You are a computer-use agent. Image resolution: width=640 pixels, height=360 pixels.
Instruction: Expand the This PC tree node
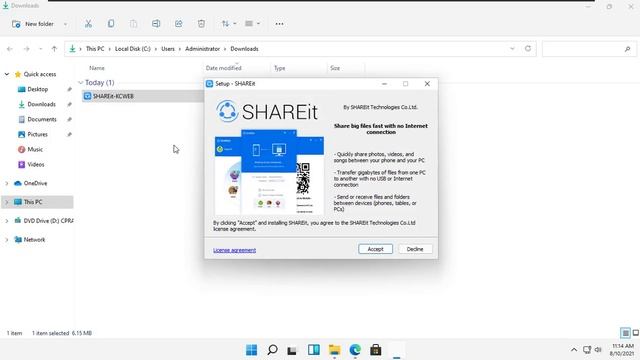(x=7, y=202)
